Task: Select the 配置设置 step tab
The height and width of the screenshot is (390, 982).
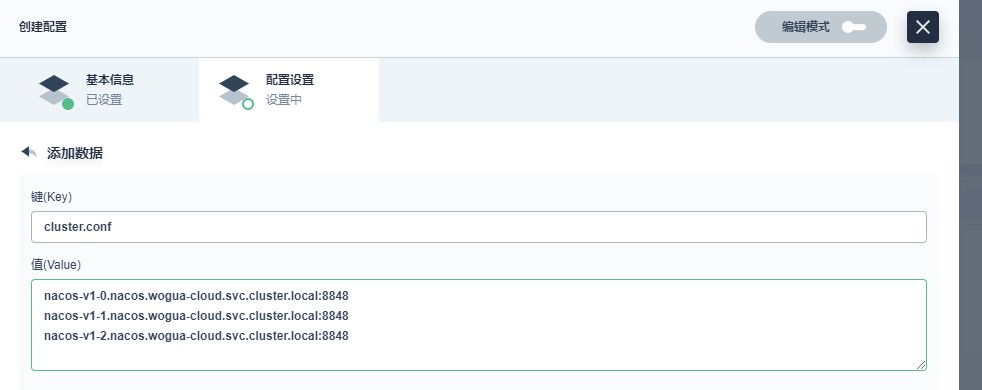Action: pos(289,90)
